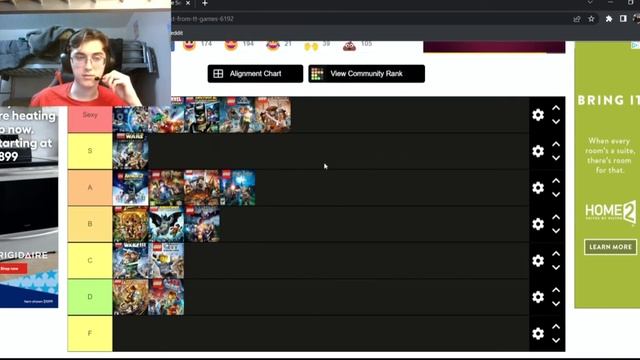Click share icon in address bar
Image resolution: width=640 pixels, height=360 pixels.
(x=577, y=19)
